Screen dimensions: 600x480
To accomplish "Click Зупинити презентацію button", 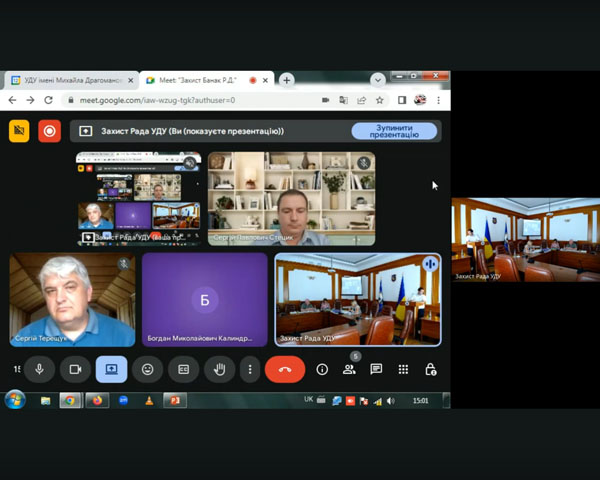I will click(x=394, y=131).
